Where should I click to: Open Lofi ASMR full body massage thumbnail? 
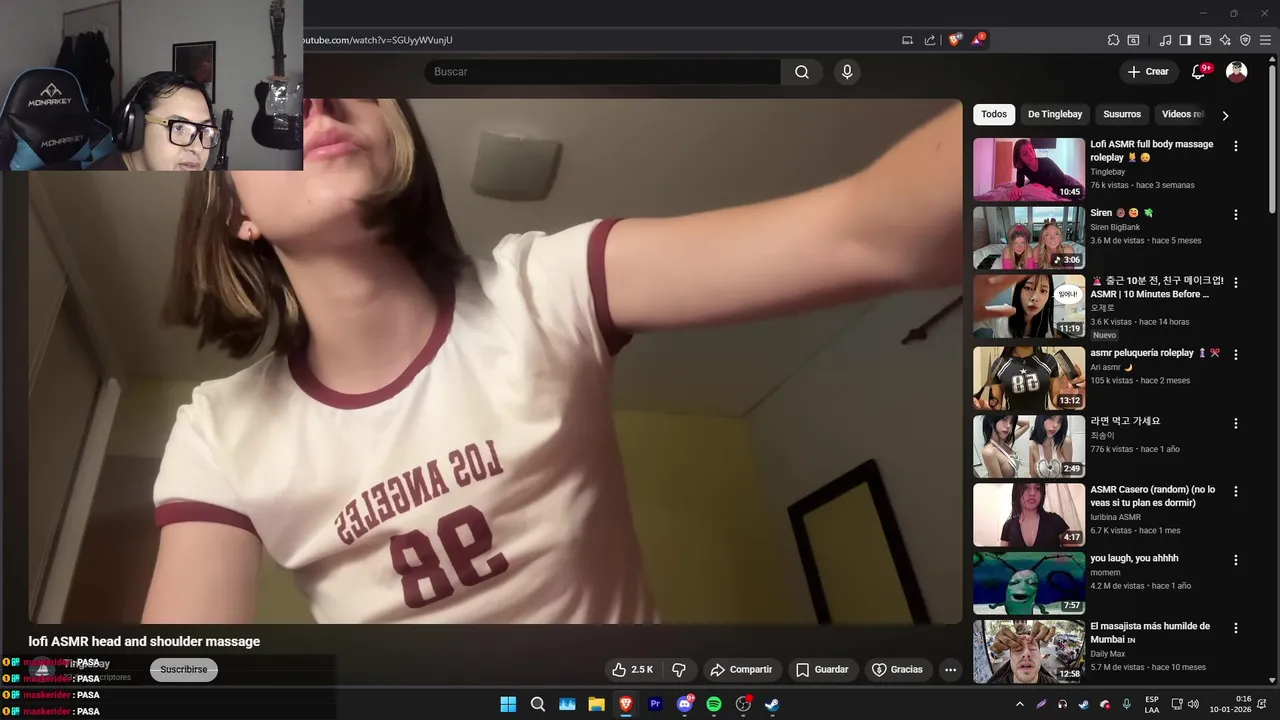(x=1029, y=169)
